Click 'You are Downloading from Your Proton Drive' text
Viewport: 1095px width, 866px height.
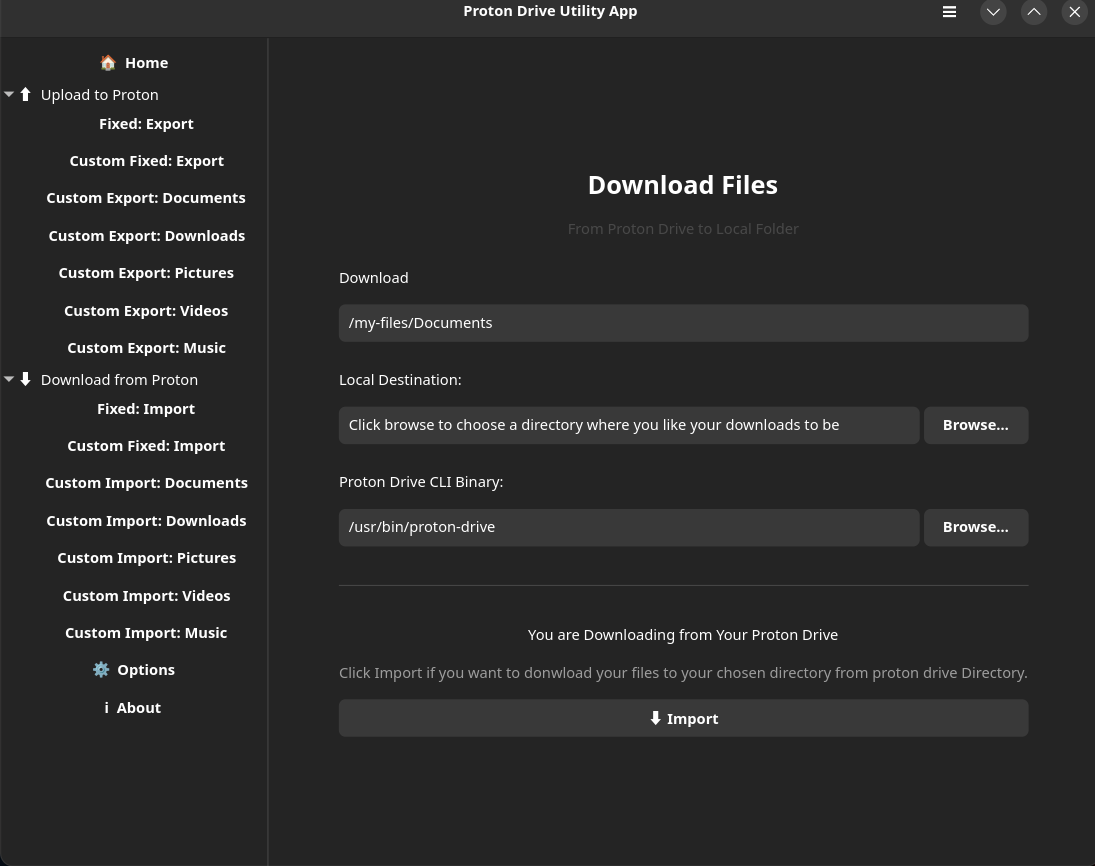682,634
